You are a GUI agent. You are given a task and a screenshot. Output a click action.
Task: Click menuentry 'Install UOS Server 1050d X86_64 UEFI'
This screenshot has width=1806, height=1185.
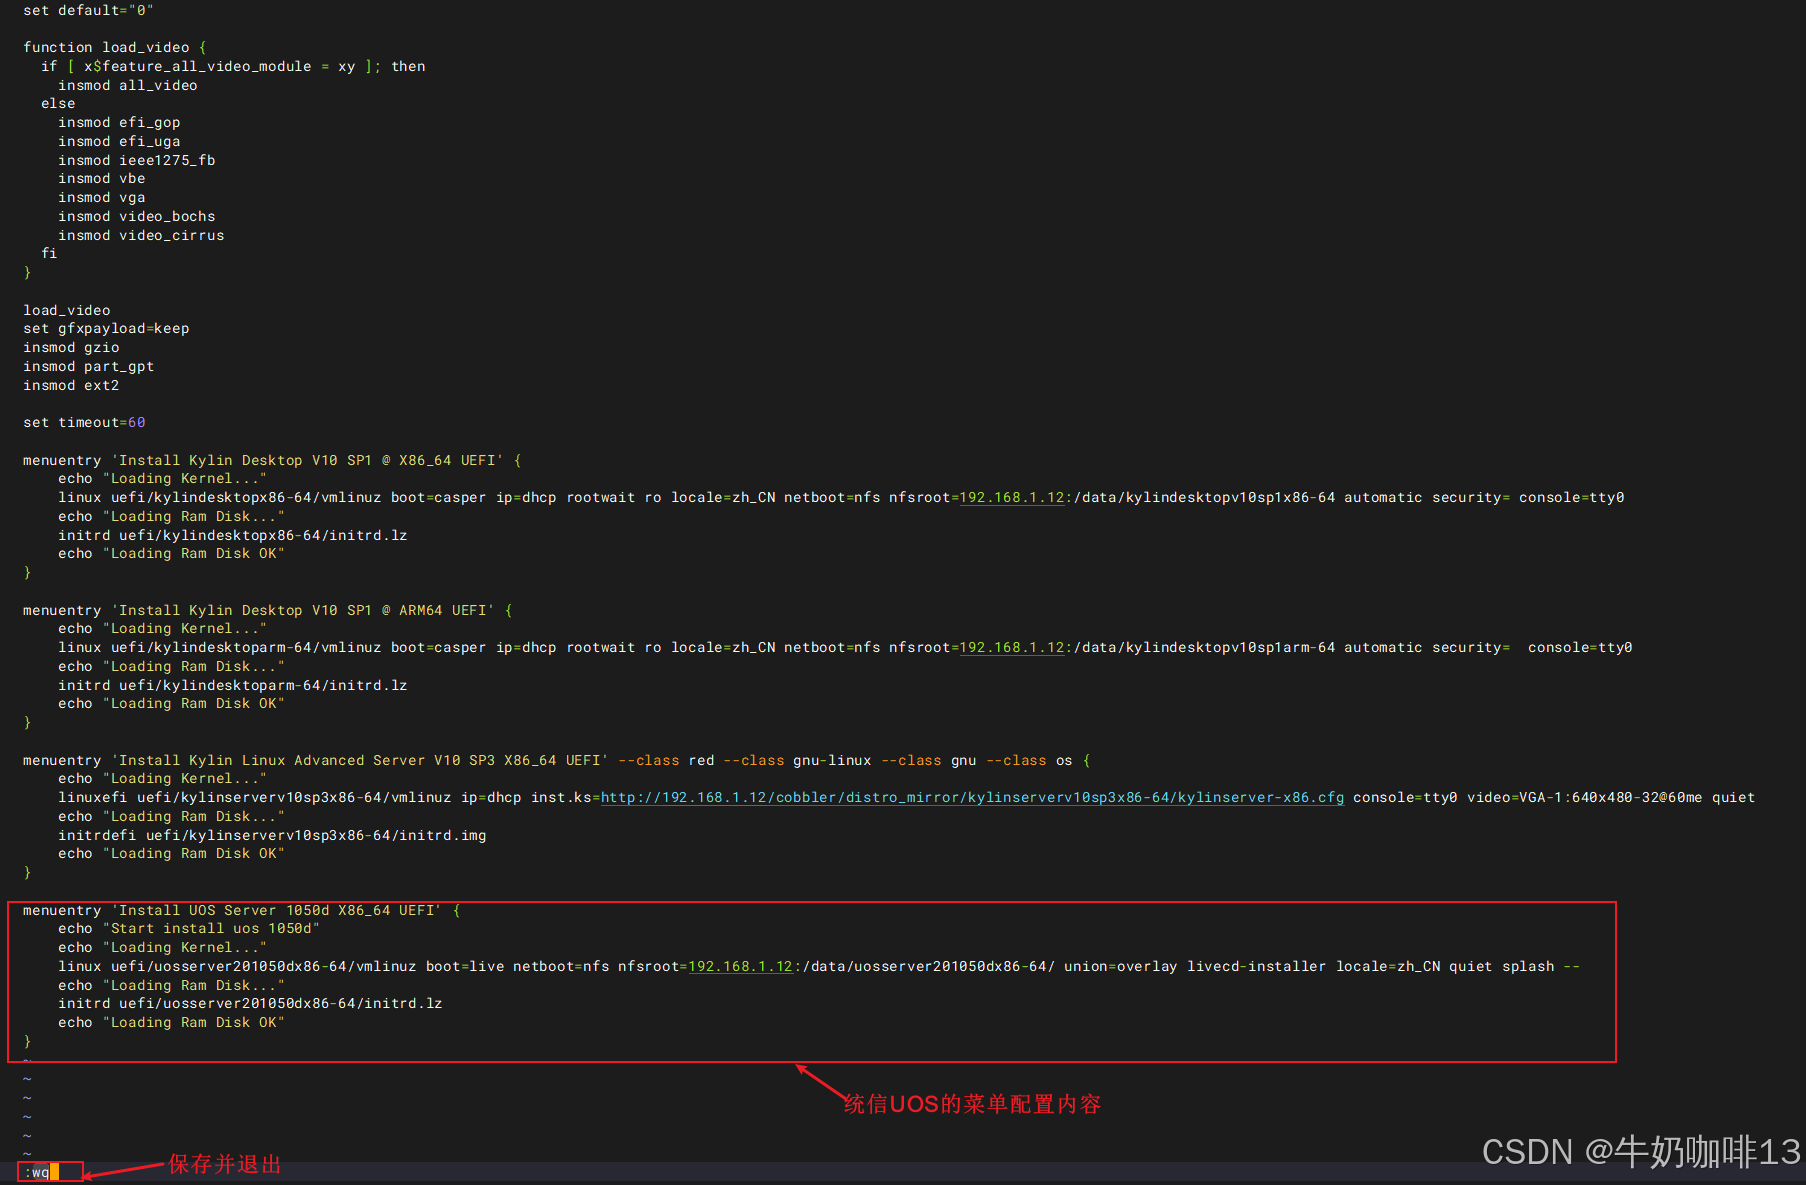242,910
